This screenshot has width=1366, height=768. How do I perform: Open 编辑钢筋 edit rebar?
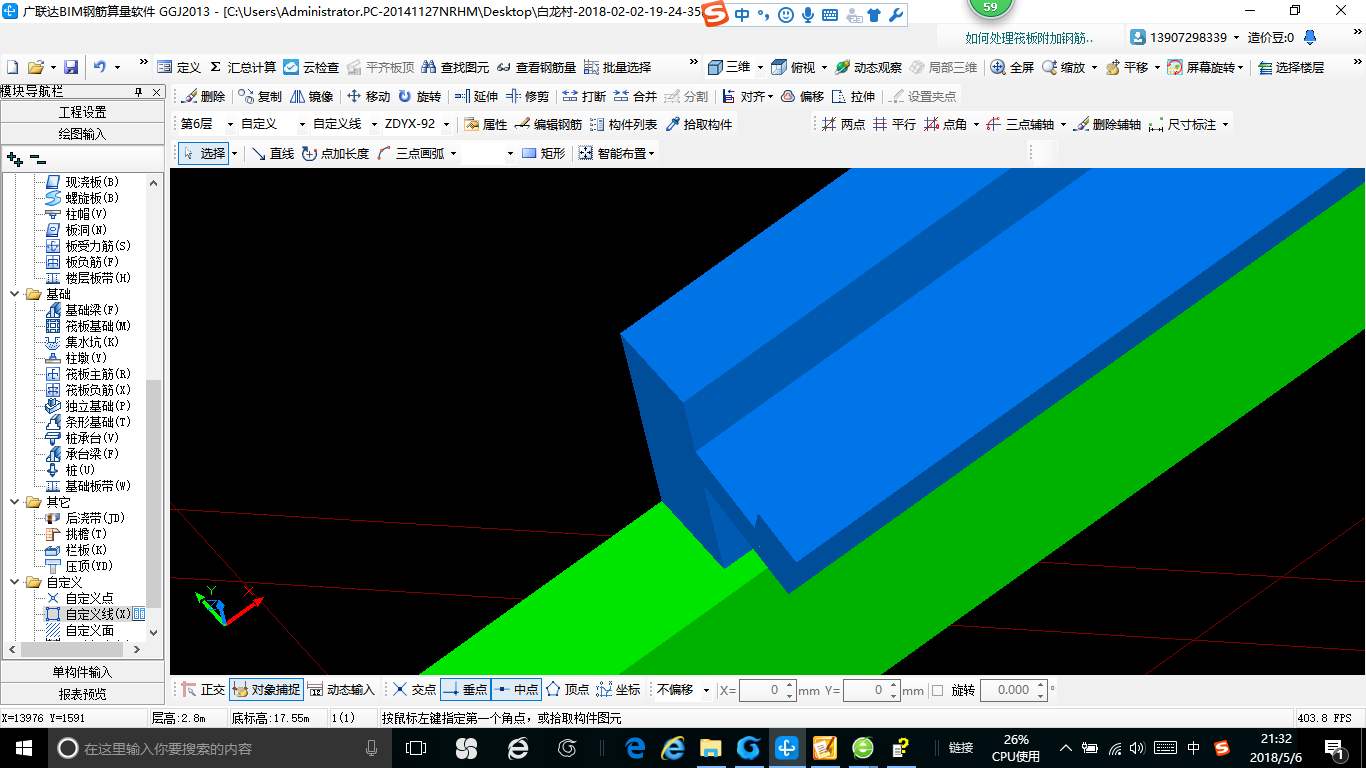(548, 124)
